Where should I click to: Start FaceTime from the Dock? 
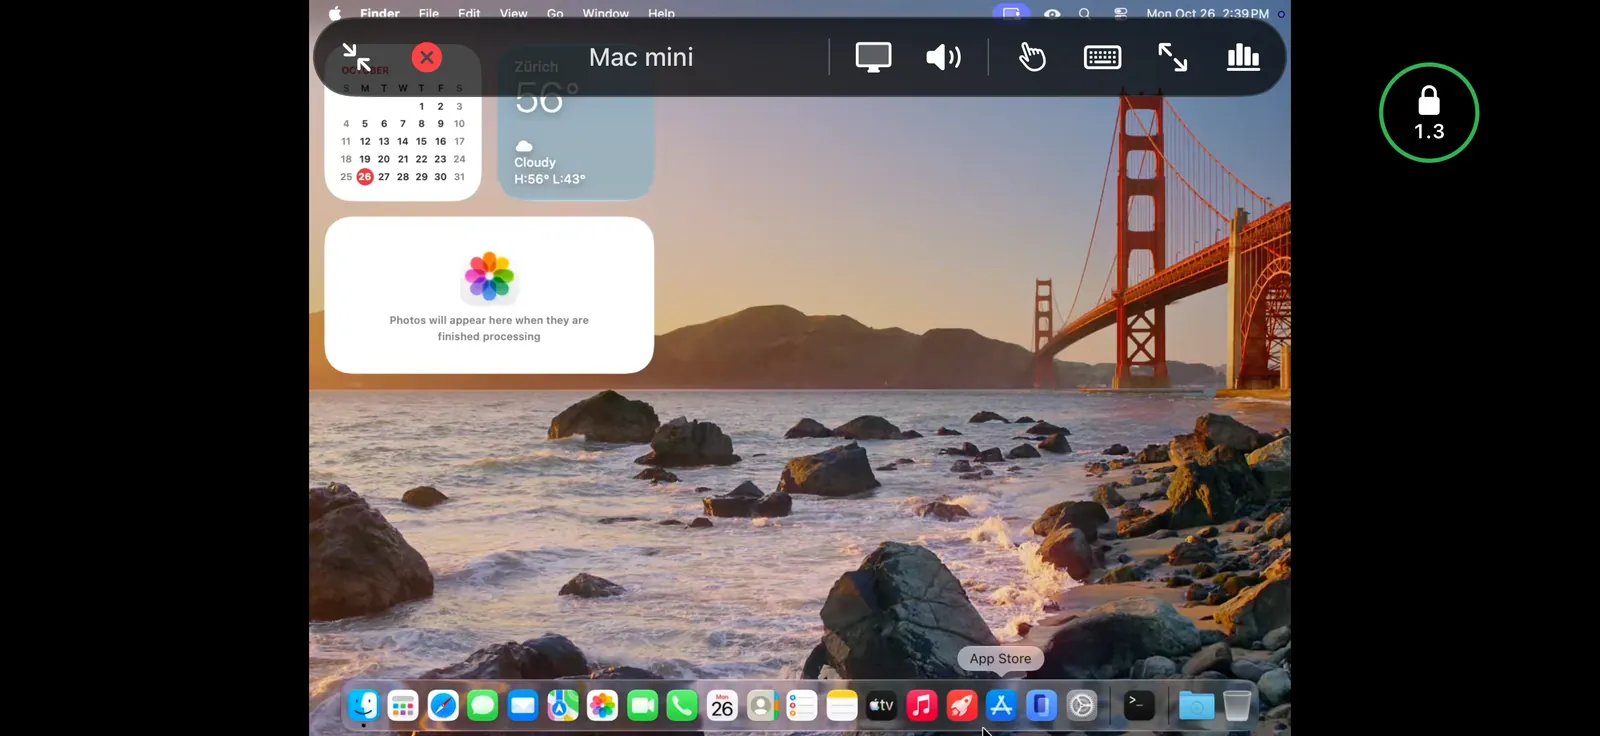[x=642, y=706]
